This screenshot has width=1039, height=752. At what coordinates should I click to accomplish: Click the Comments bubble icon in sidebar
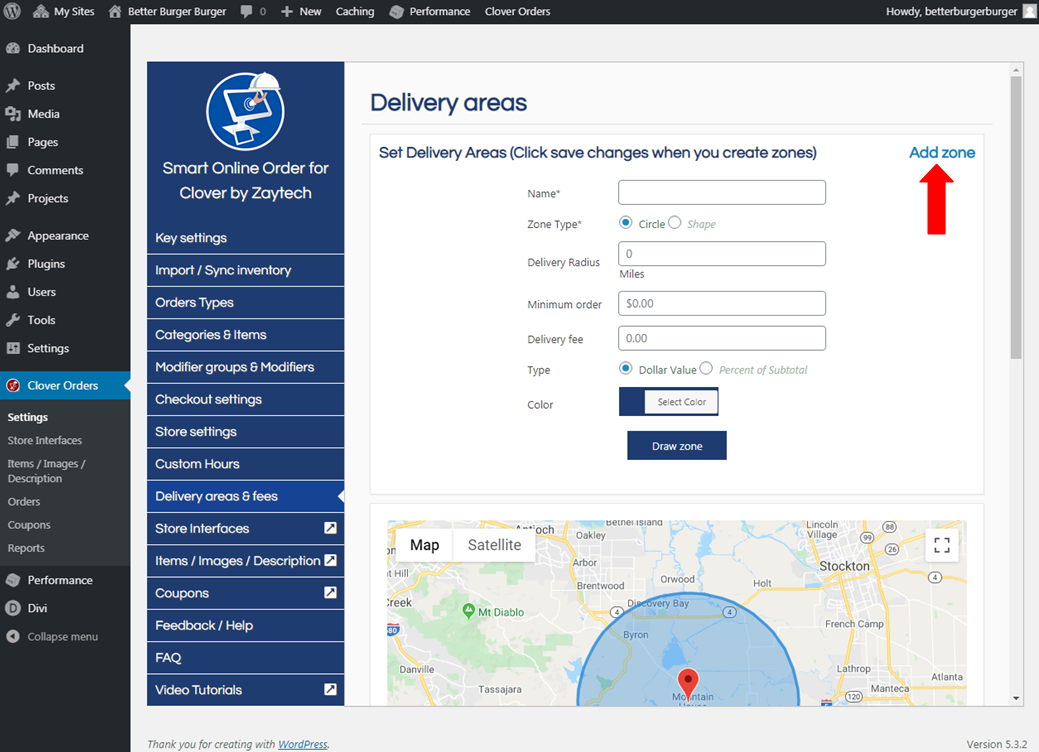[13, 170]
